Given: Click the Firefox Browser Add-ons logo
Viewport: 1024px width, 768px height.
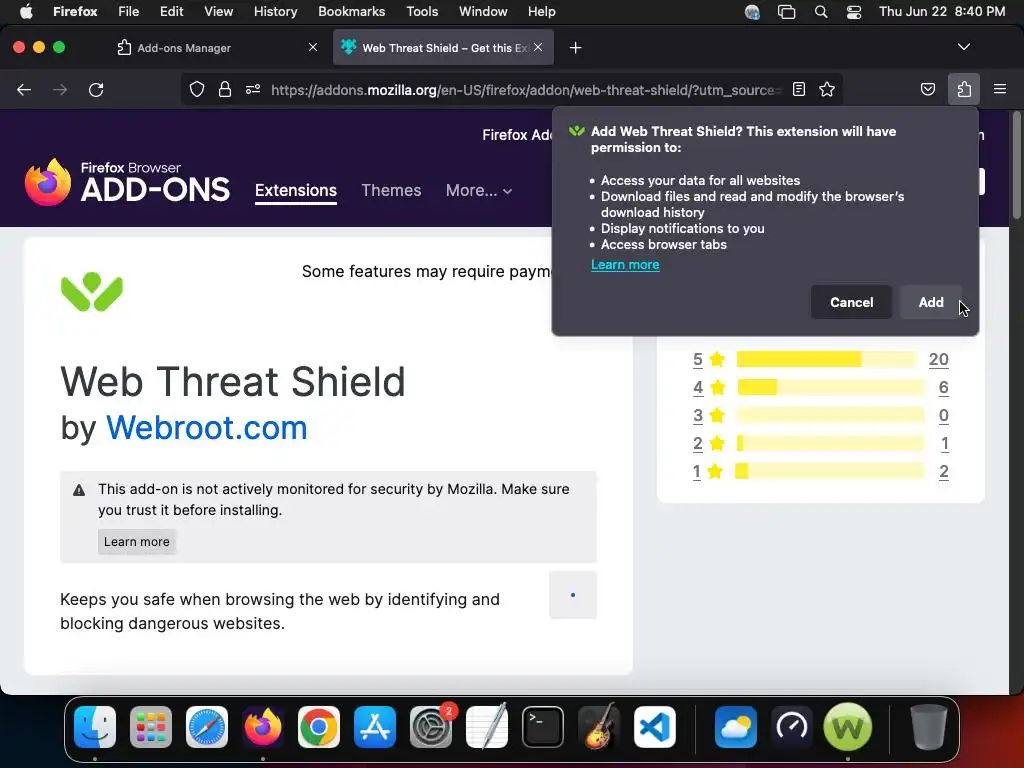Looking at the screenshot, I should 127,182.
